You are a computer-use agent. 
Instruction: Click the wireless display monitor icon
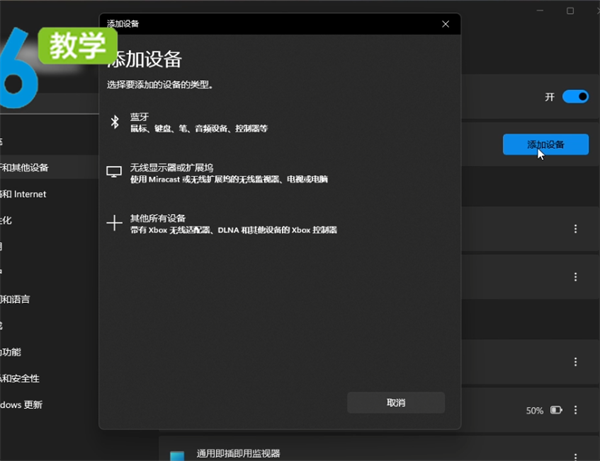coord(114,172)
